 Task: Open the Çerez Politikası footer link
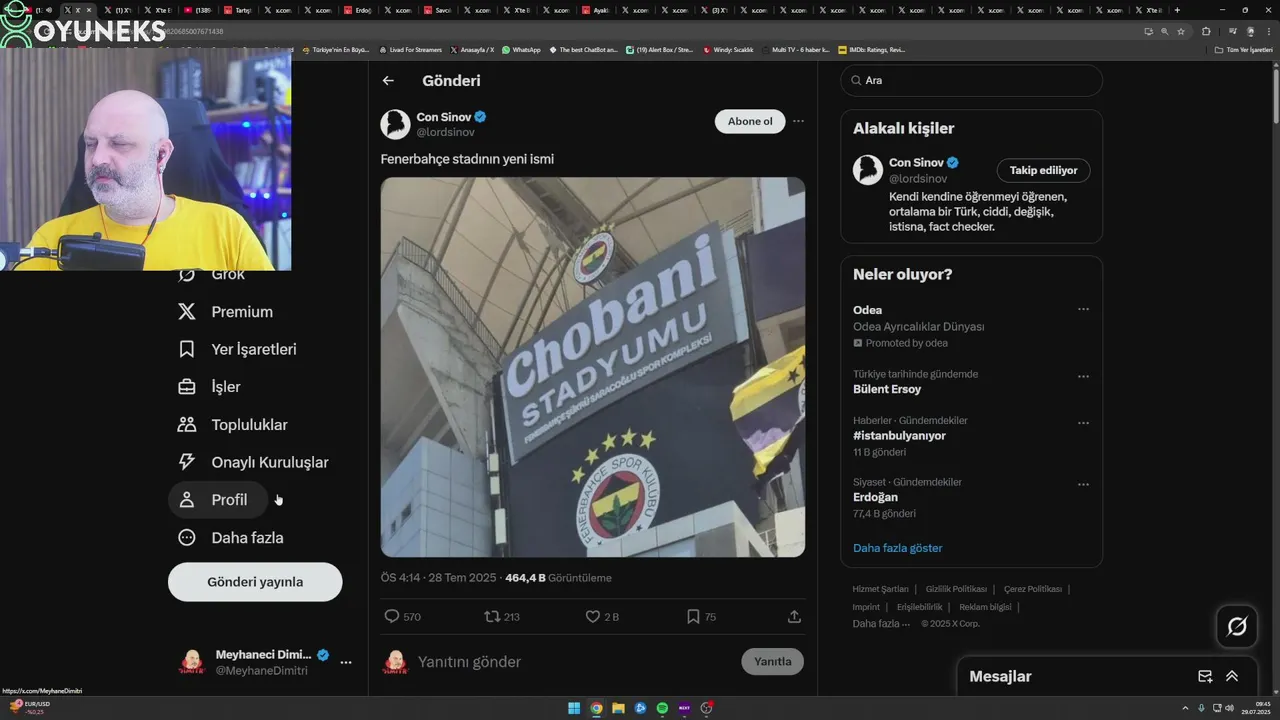pyautogui.click(x=1032, y=589)
